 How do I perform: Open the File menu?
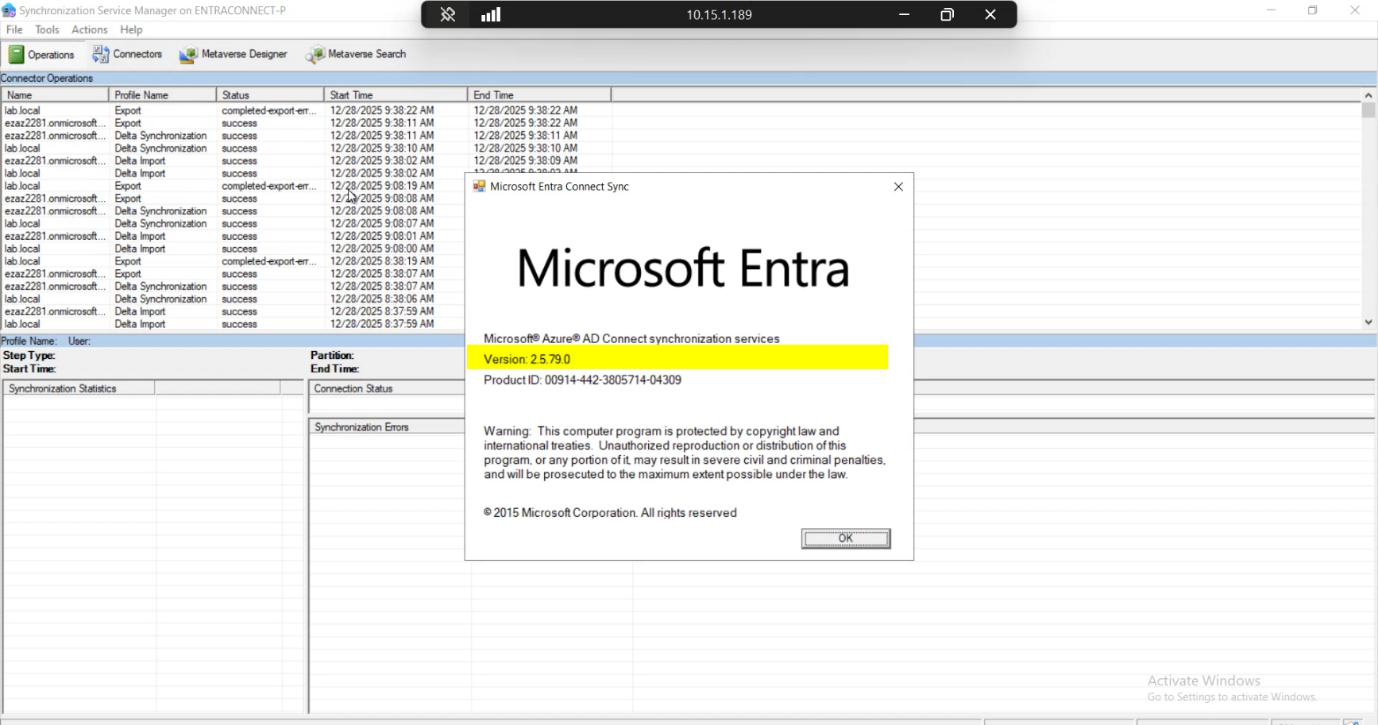(14, 30)
